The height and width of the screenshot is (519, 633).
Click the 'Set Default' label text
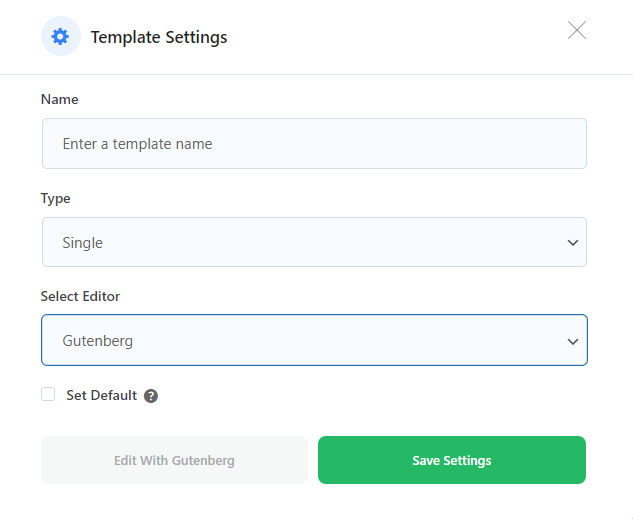coord(101,395)
